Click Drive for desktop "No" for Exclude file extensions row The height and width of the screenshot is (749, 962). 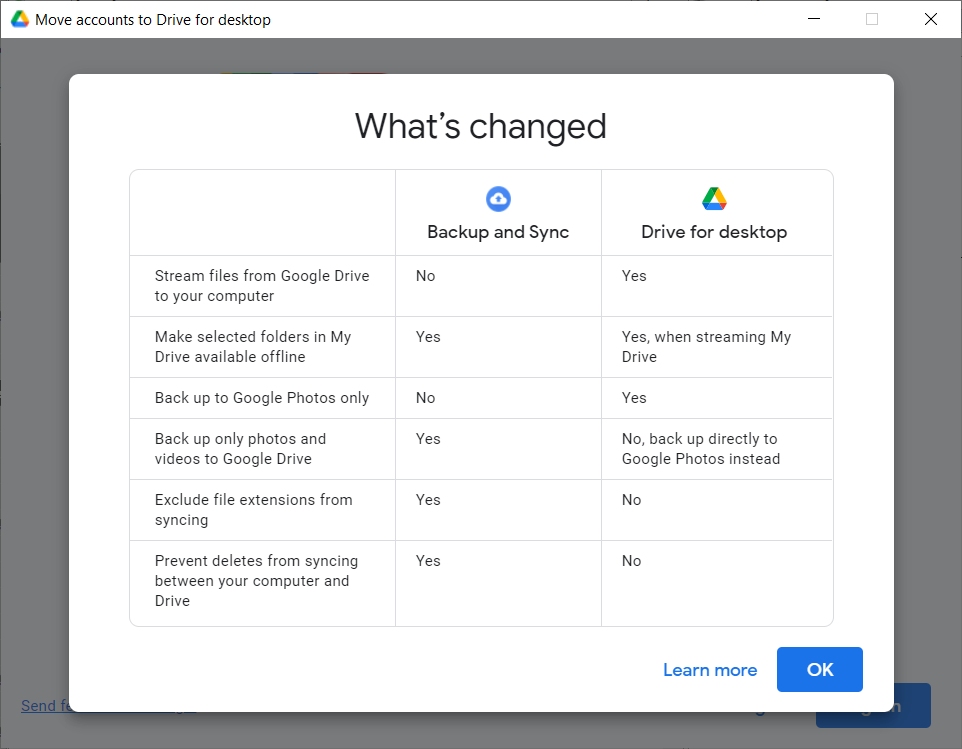point(631,500)
